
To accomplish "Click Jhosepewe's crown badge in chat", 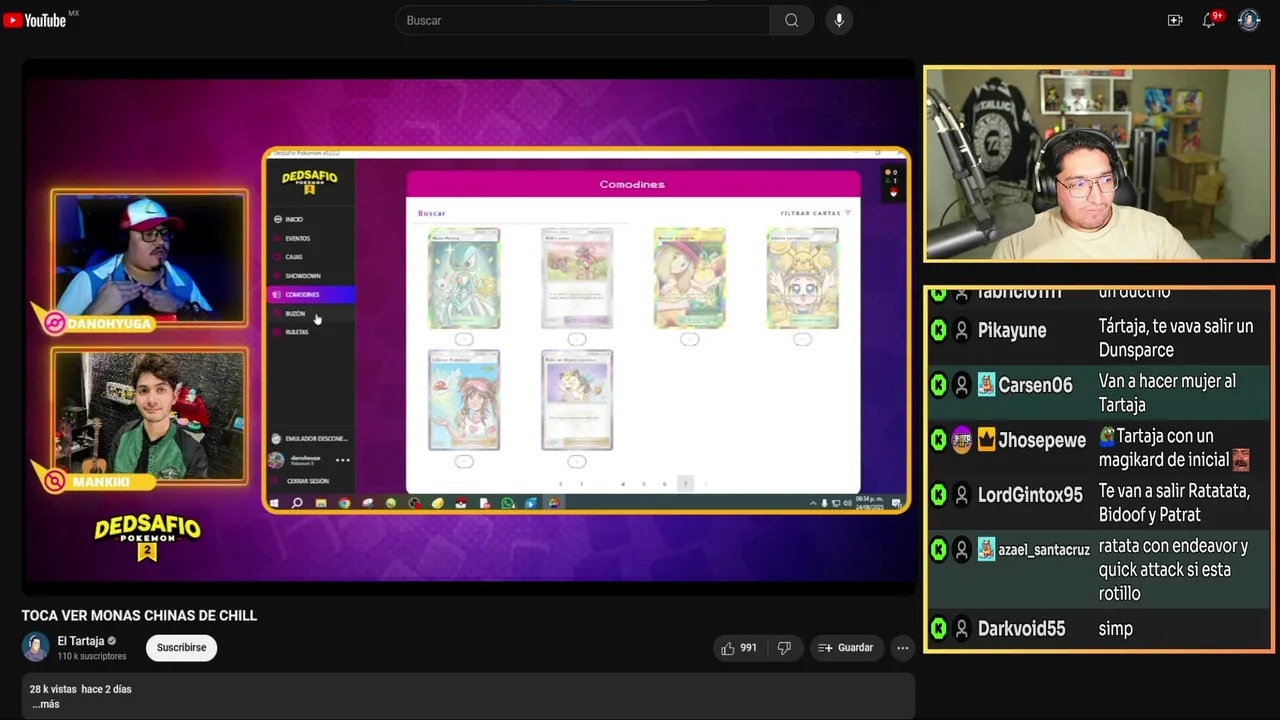I will tap(986, 440).
